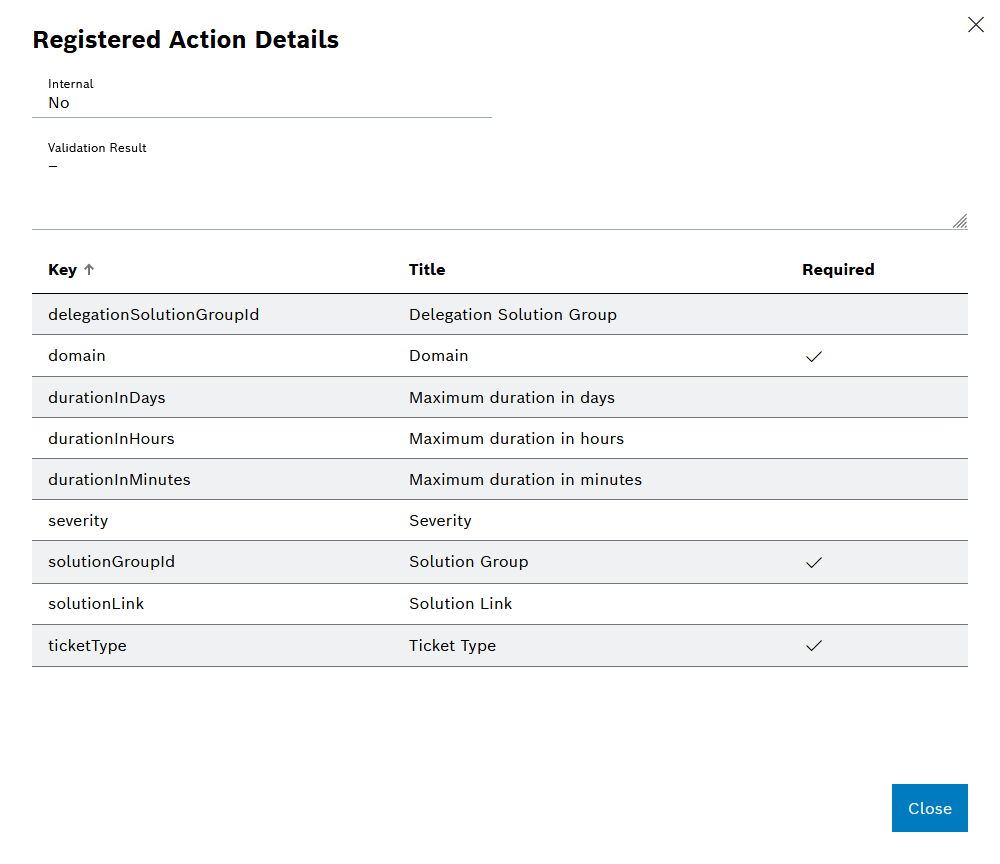Select the severity row in the table
This screenshot has height=864, width=1000.
pos(400,520)
